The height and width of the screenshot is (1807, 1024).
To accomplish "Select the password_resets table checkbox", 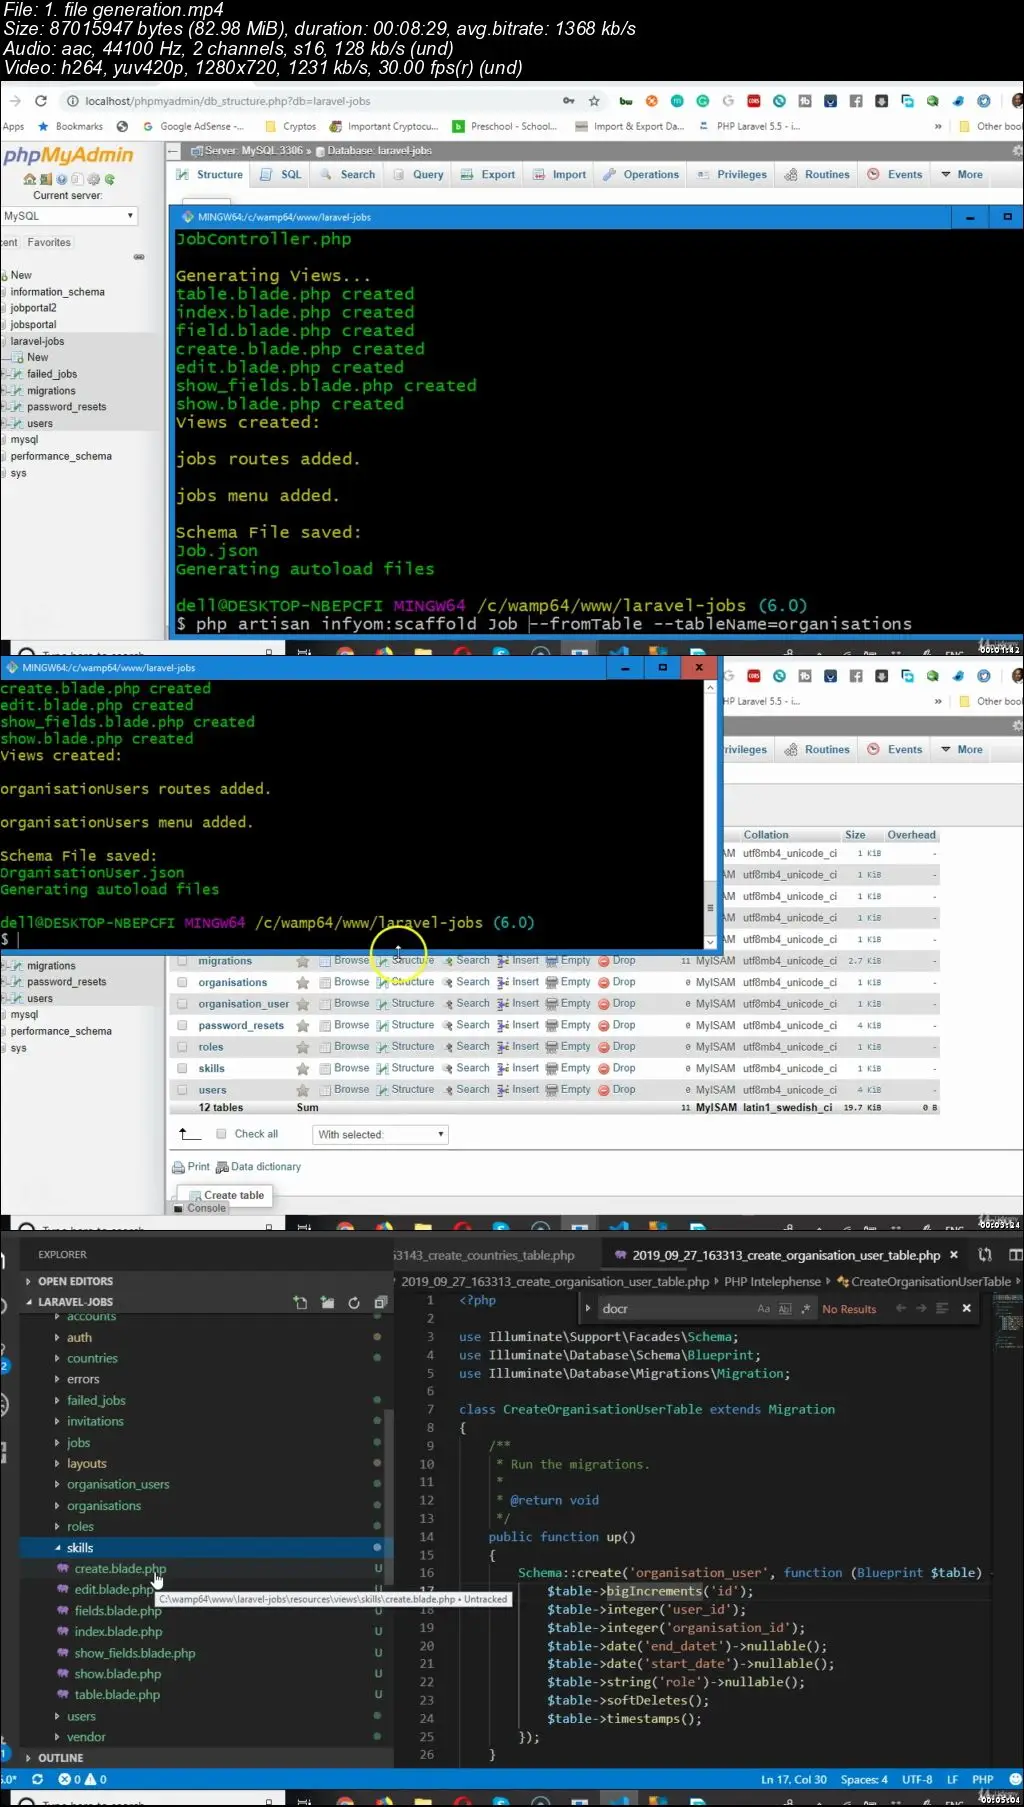I will [182, 1025].
